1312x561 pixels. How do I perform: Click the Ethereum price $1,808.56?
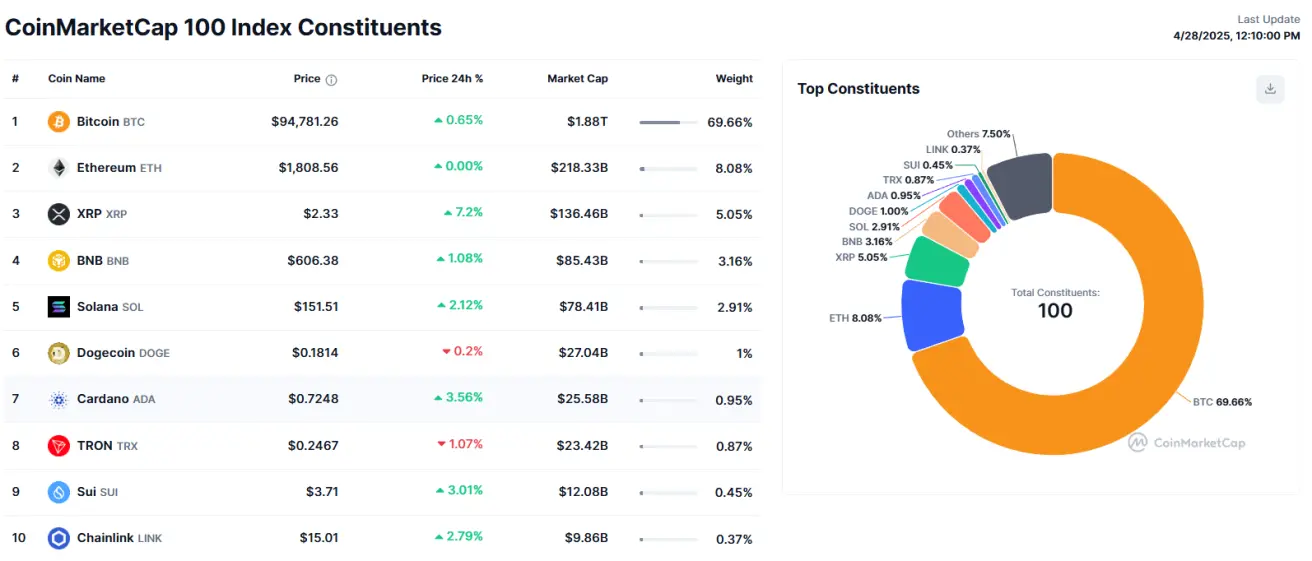[x=309, y=168]
